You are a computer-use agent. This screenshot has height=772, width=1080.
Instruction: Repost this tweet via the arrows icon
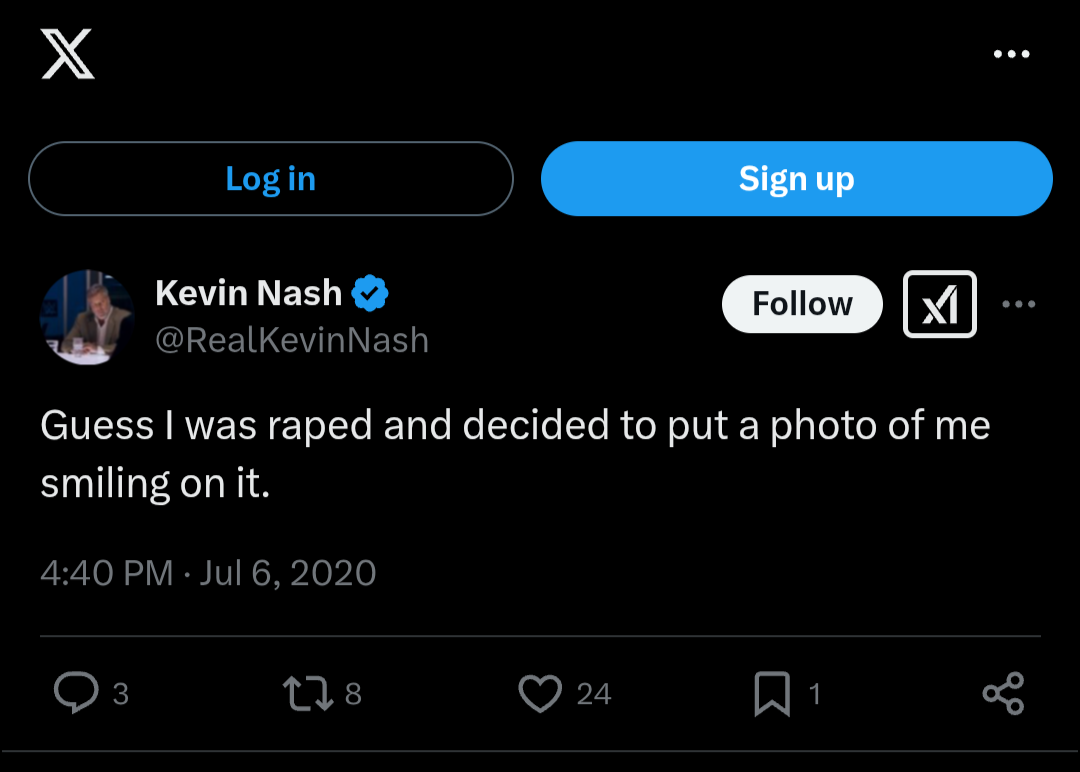coord(308,693)
